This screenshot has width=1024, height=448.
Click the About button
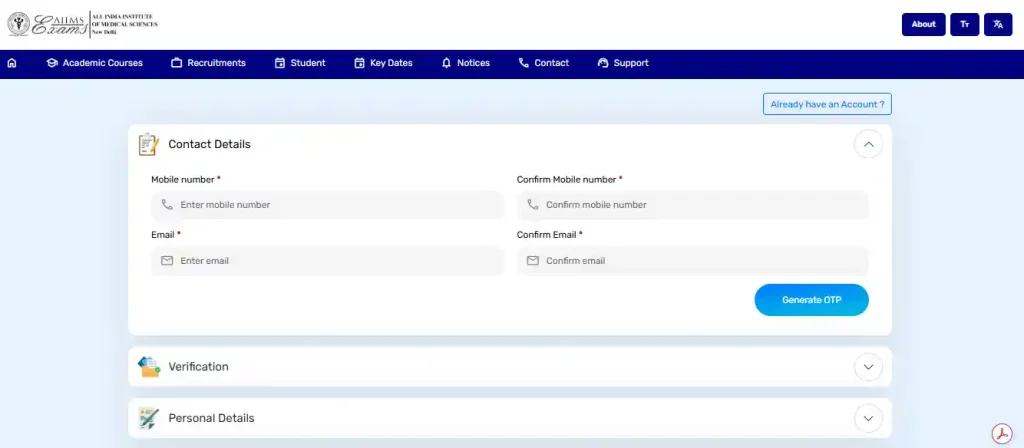pyautogui.click(x=923, y=24)
